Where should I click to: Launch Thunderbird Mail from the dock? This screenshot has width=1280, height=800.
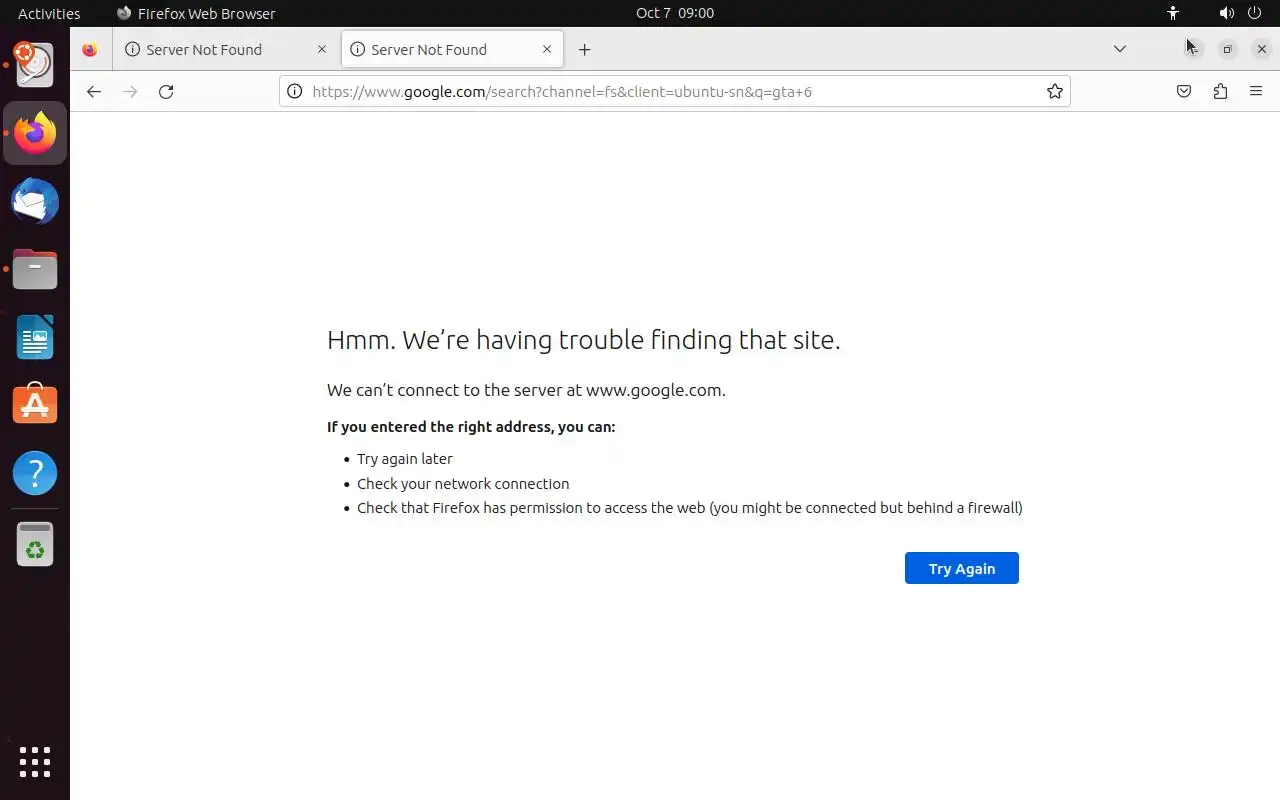(x=35, y=201)
